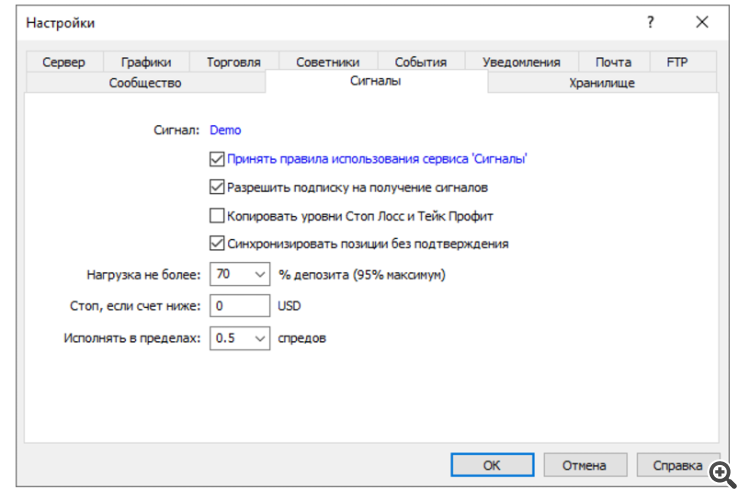Switch to the События tab
The image size is (750, 501).
[x=420, y=62]
